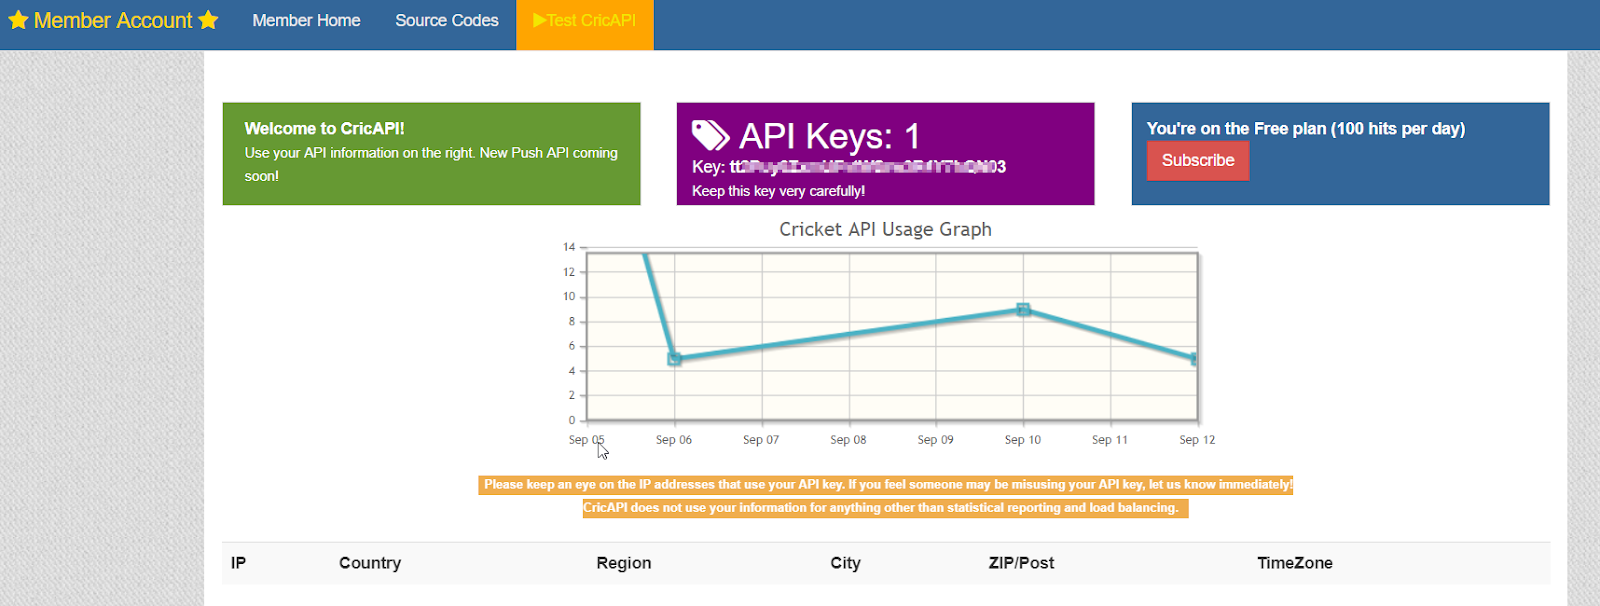Click the Member Account brand title
Image resolution: width=1600 pixels, height=606 pixels.
click(113, 20)
